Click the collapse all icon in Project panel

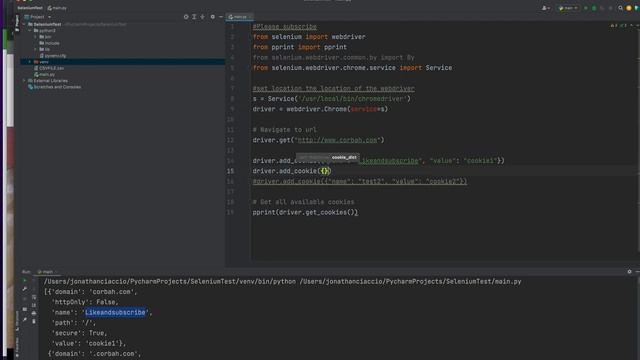pyautogui.click(x=202, y=17)
